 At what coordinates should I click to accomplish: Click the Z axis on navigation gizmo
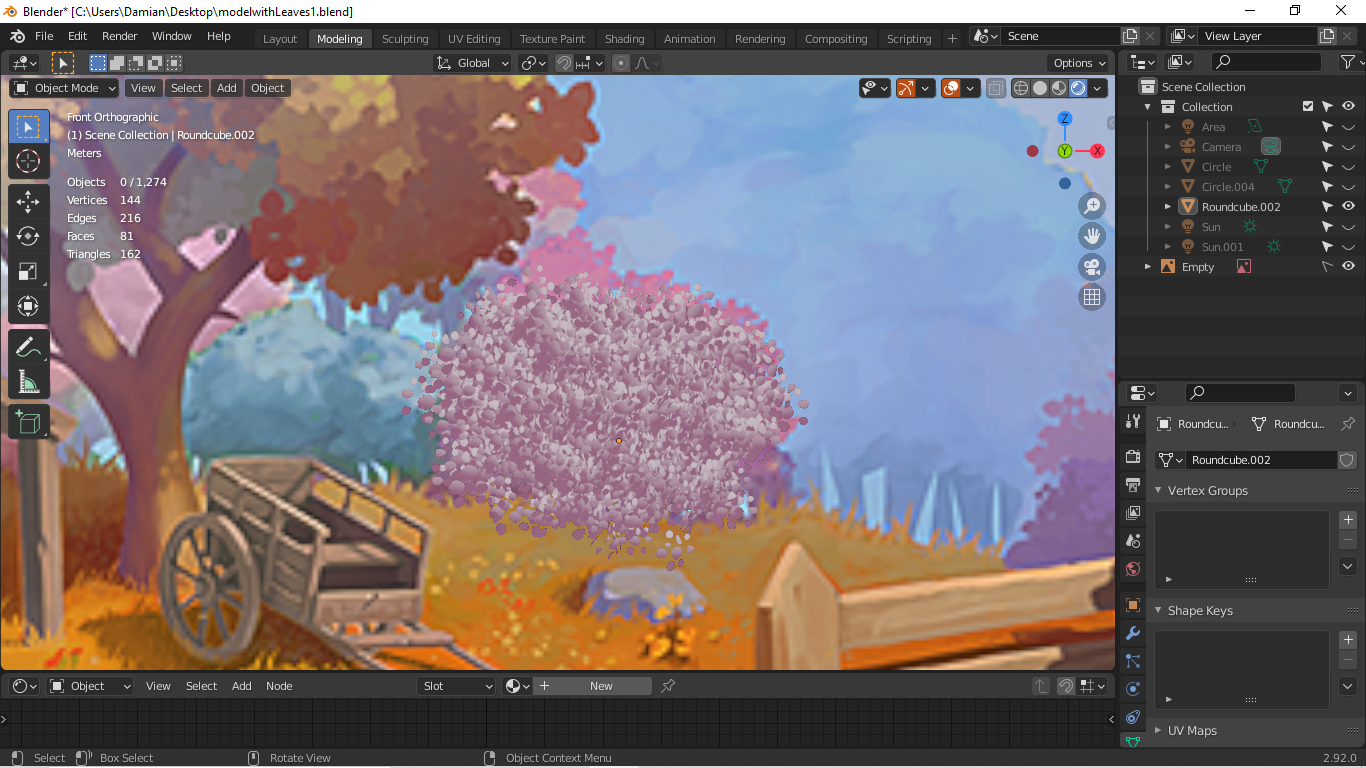(1065, 119)
